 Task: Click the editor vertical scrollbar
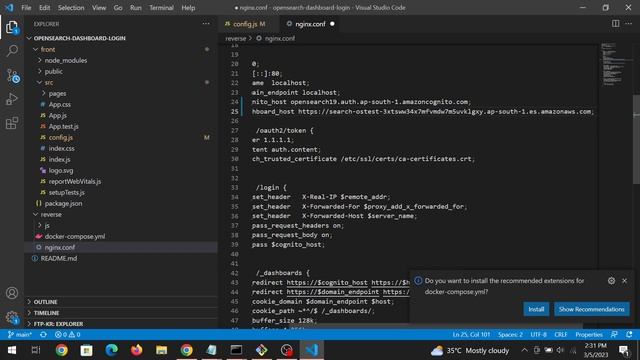(636, 140)
